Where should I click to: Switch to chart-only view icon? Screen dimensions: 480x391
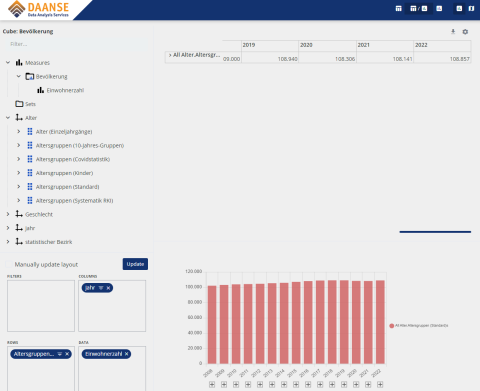(439, 9)
